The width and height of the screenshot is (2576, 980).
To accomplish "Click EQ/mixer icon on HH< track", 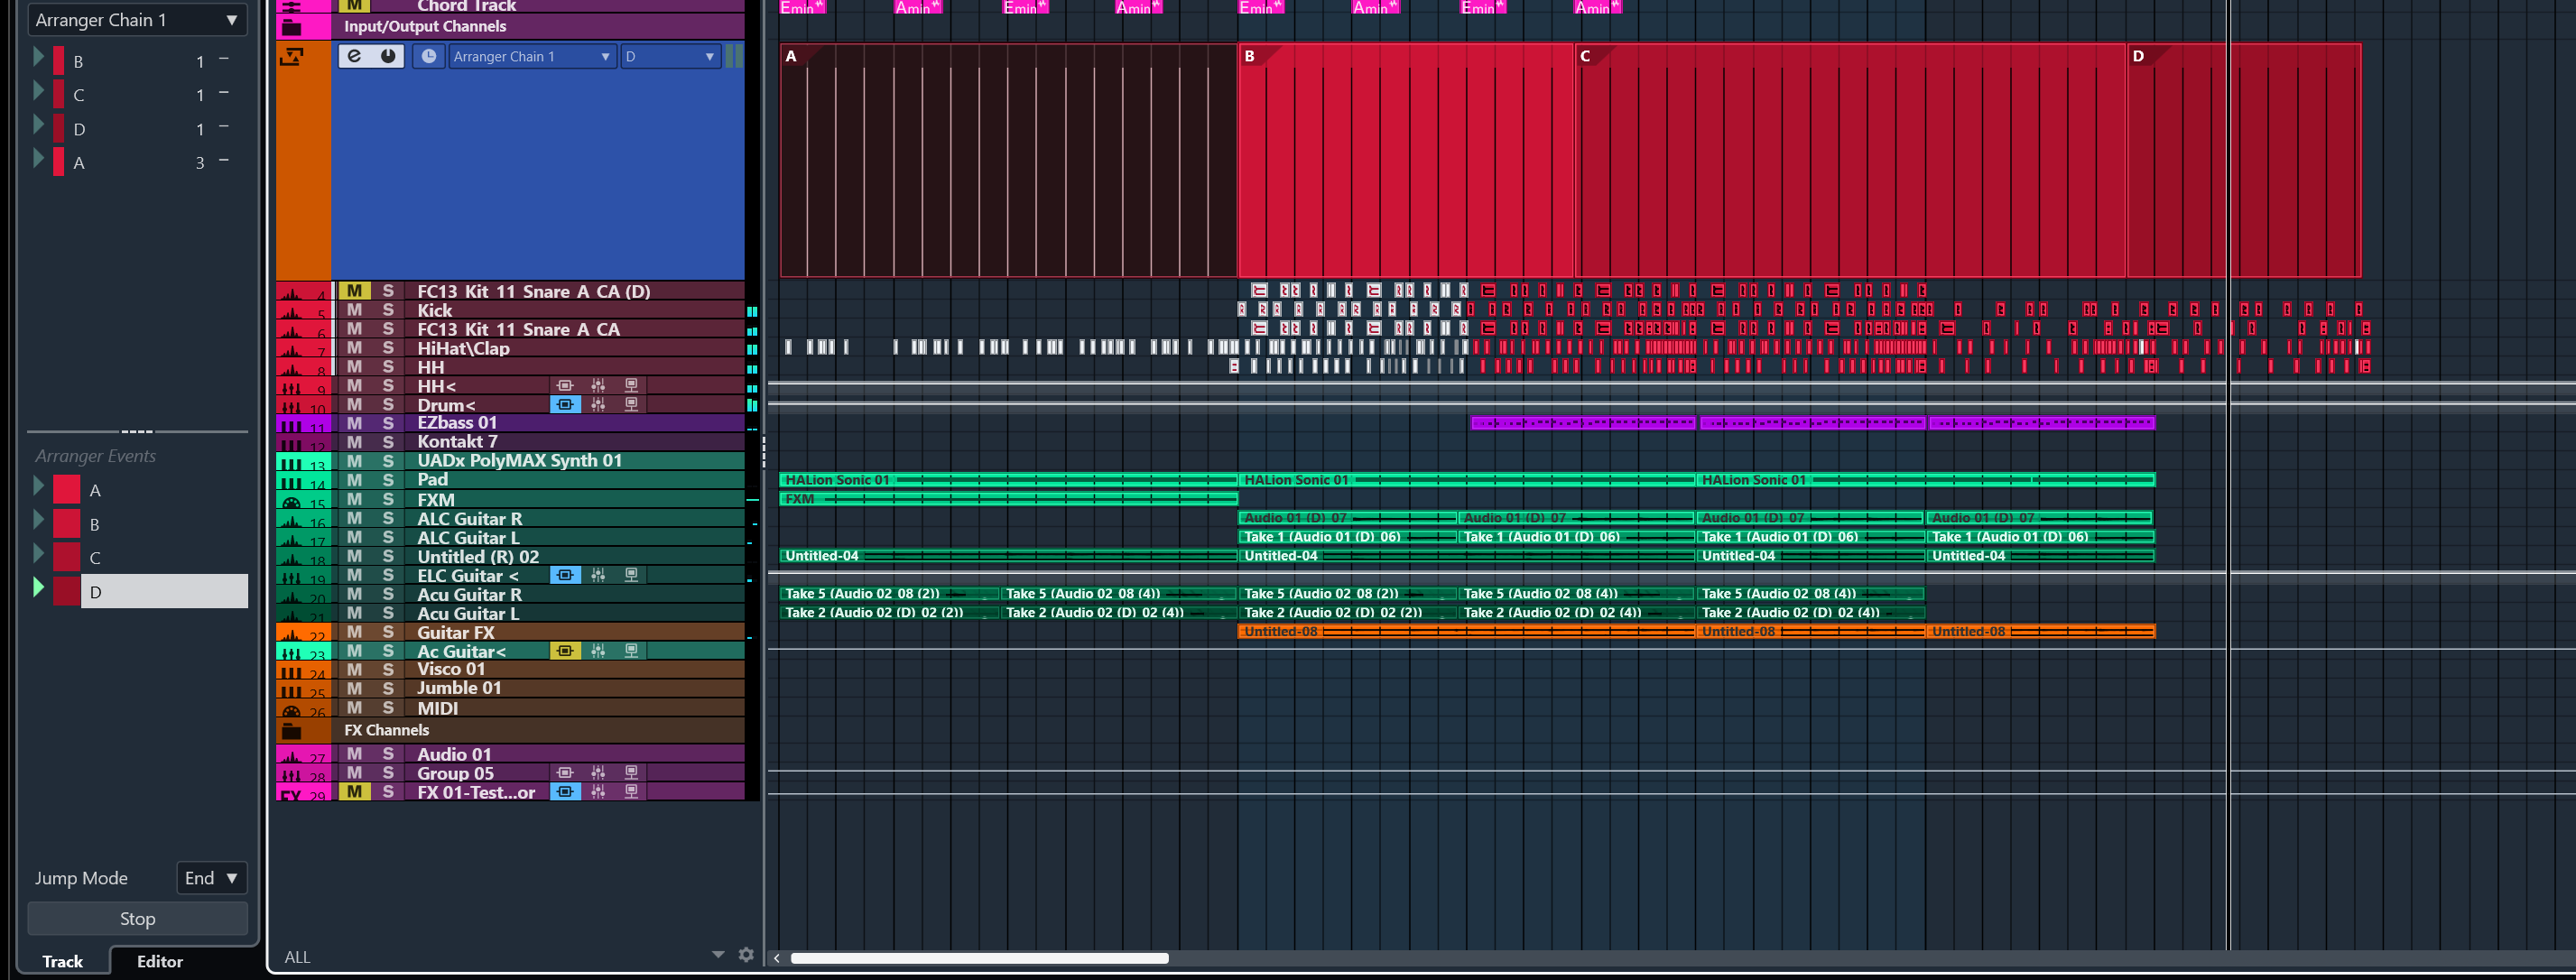I will pyautogui.click(x=598, y=386).
